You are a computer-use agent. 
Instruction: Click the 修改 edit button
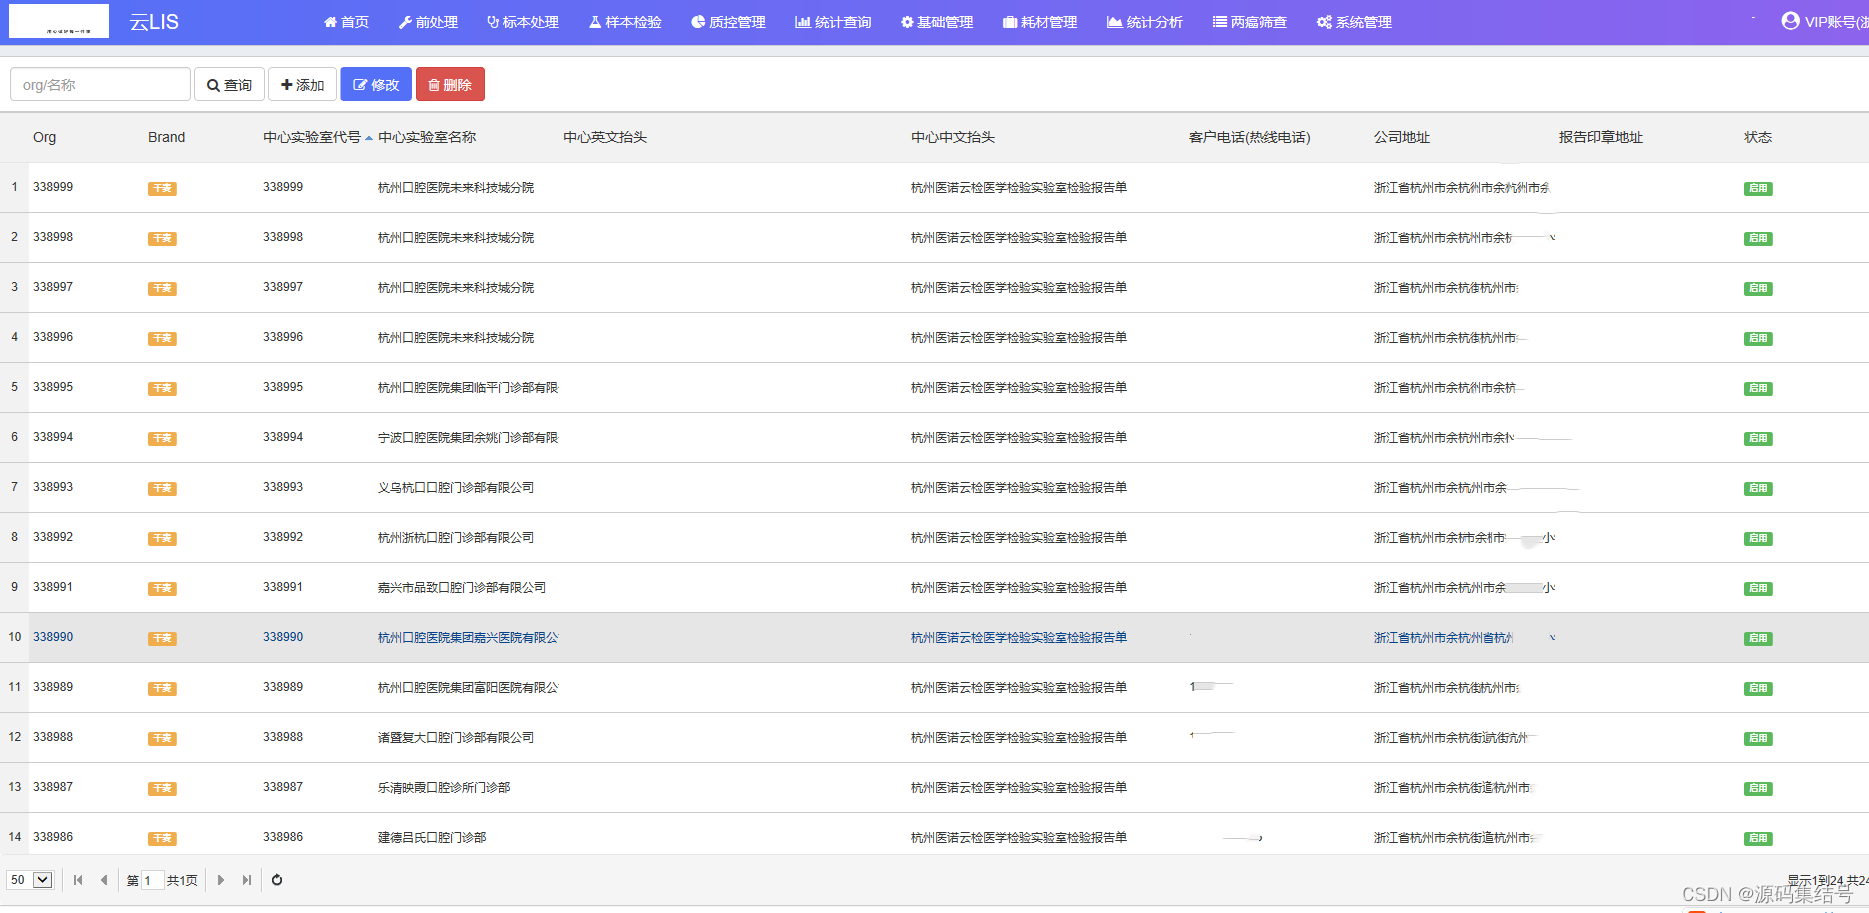pyautogui.click(x=376, y=85)
